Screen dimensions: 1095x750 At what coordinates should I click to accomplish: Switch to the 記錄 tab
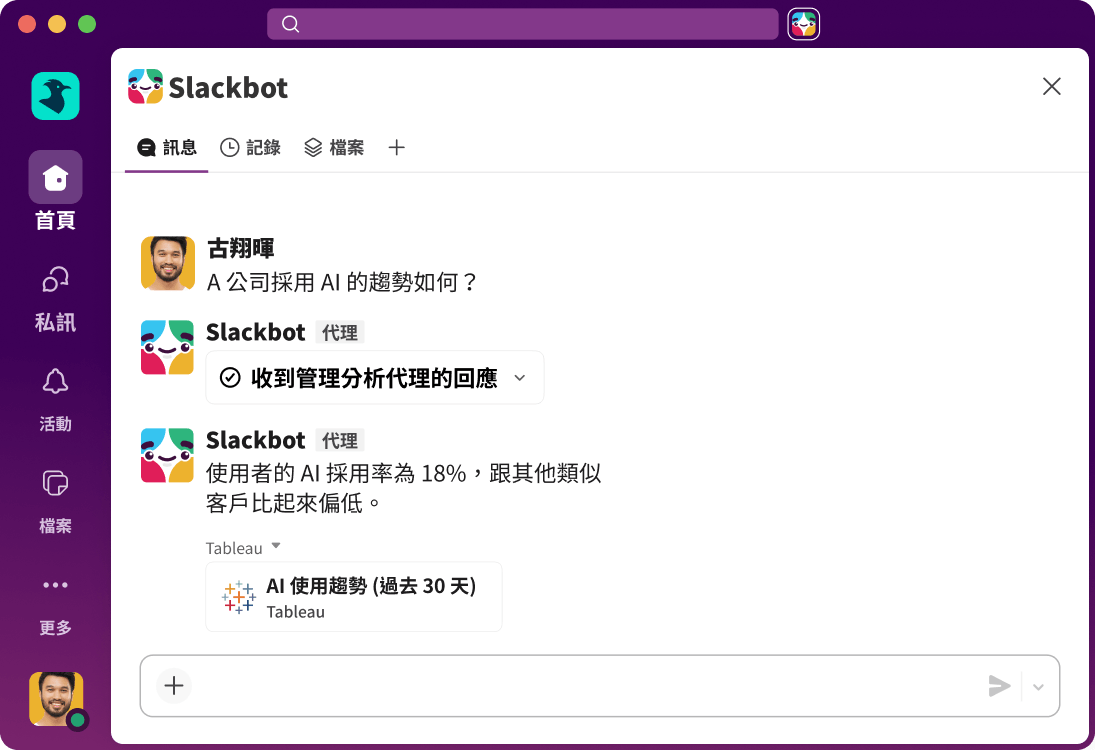click(251, 147)
